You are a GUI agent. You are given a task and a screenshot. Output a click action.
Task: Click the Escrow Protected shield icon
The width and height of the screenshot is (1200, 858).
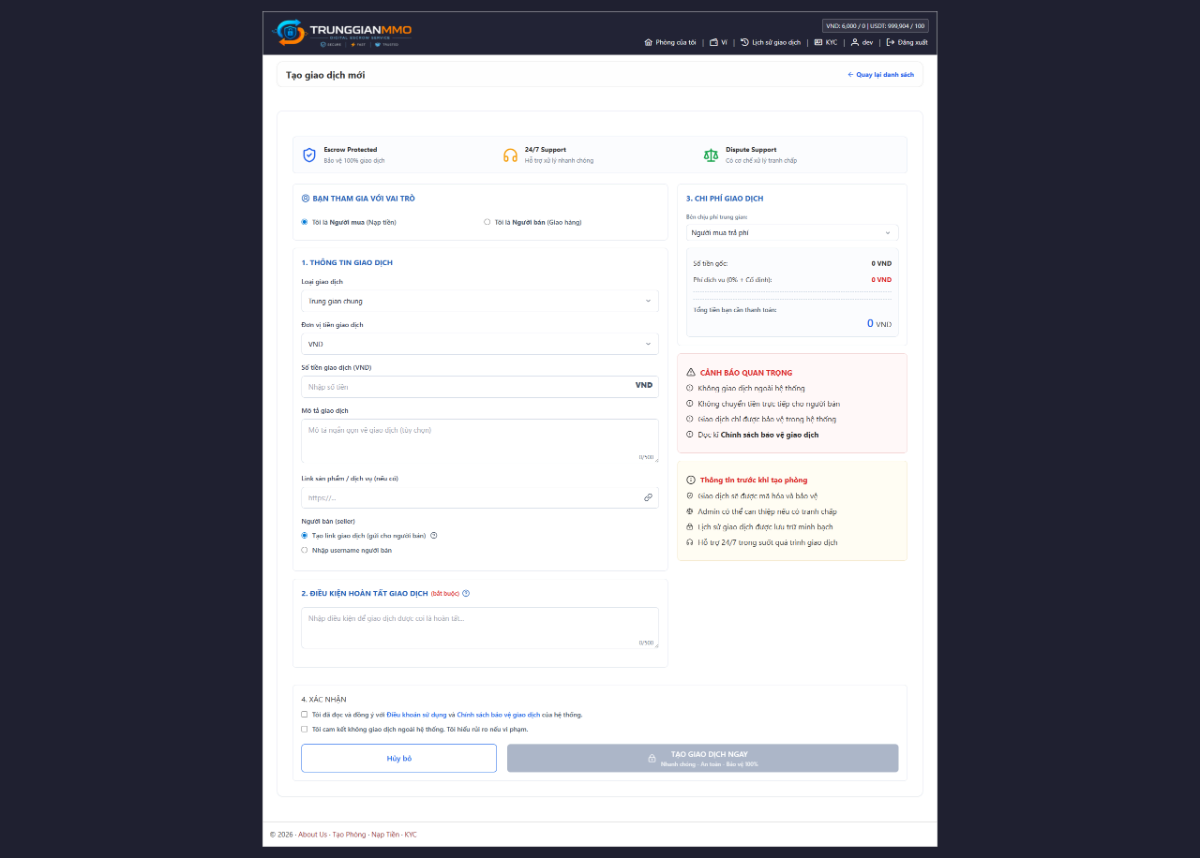[x=310, y=155]
